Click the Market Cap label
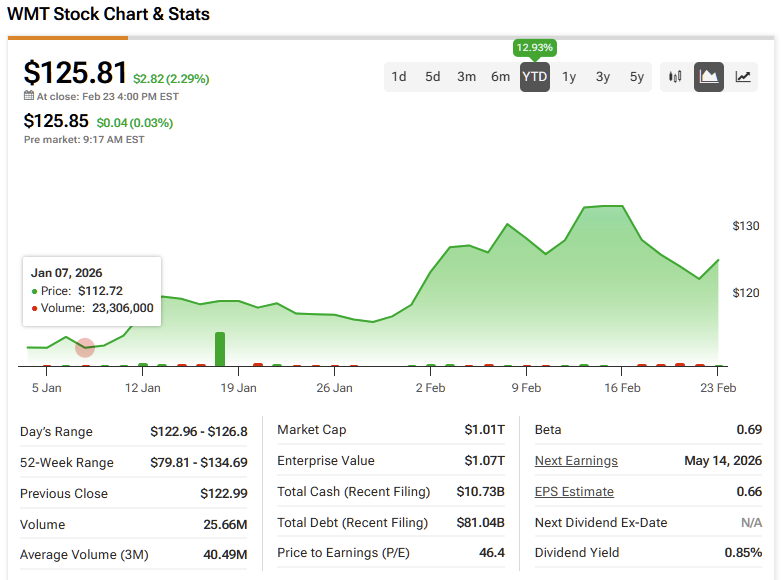 (x=312, y=429)
